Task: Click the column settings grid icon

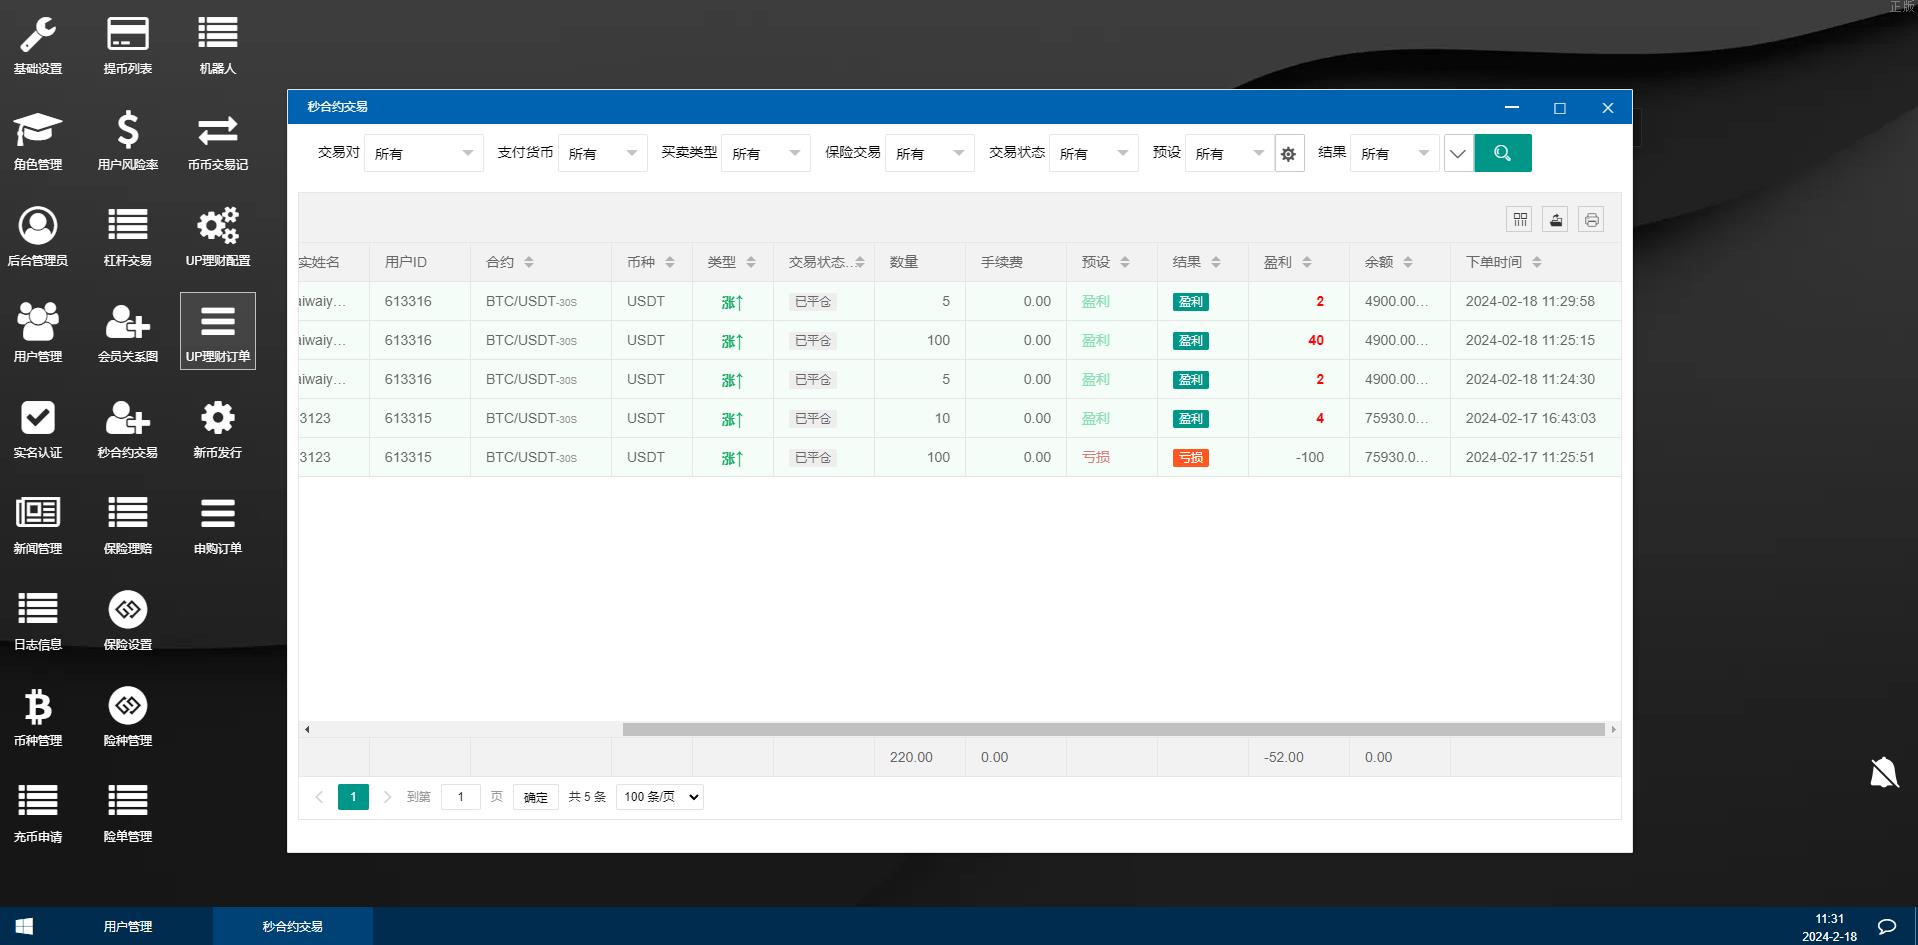Action: point(1519,218)
